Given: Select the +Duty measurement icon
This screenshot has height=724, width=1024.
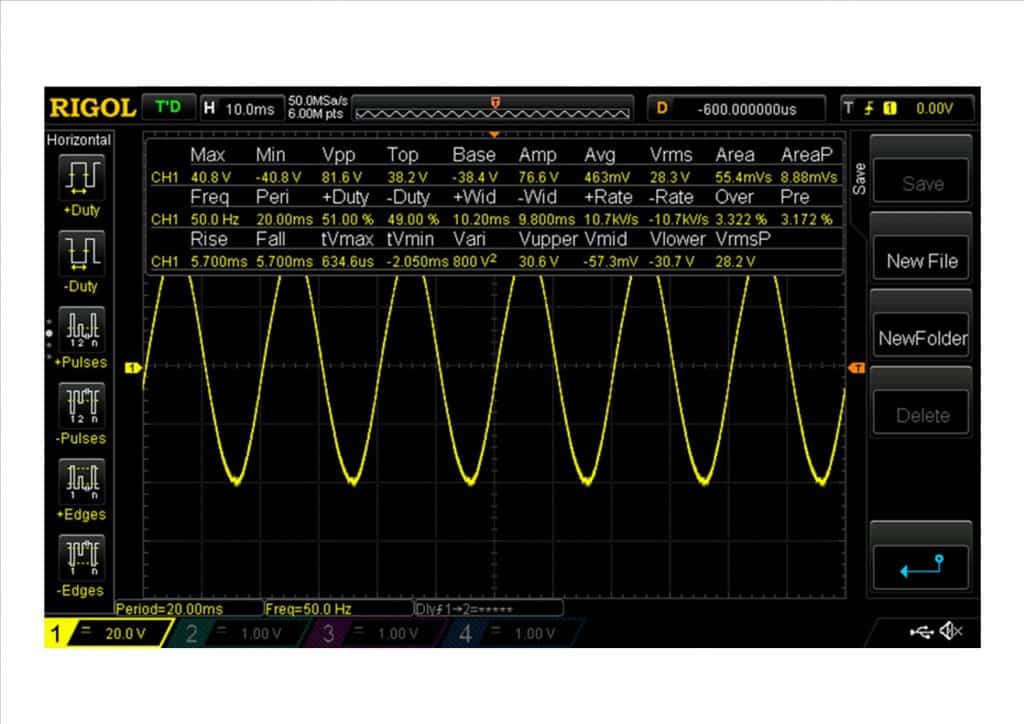Looking at the screenshot, I should [x=79, y=177].
